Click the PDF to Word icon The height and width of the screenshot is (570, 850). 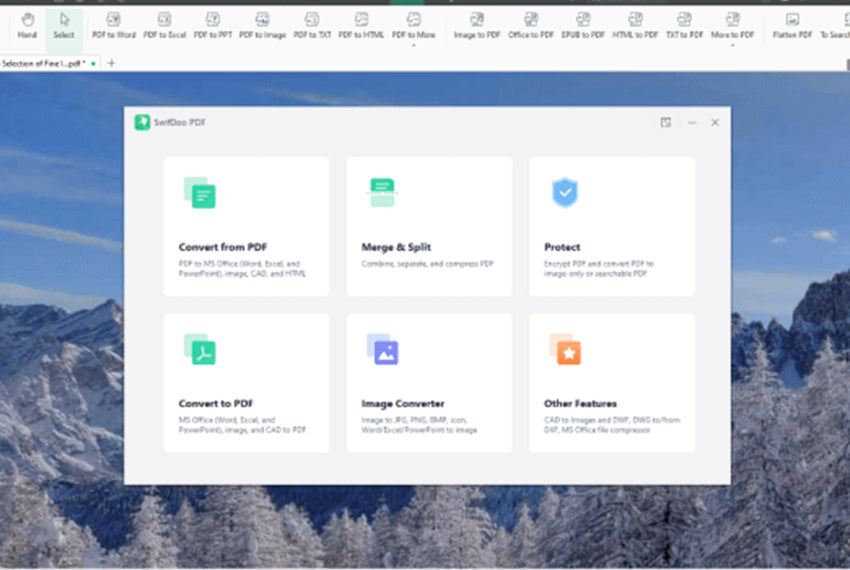(x=113, y=25)
